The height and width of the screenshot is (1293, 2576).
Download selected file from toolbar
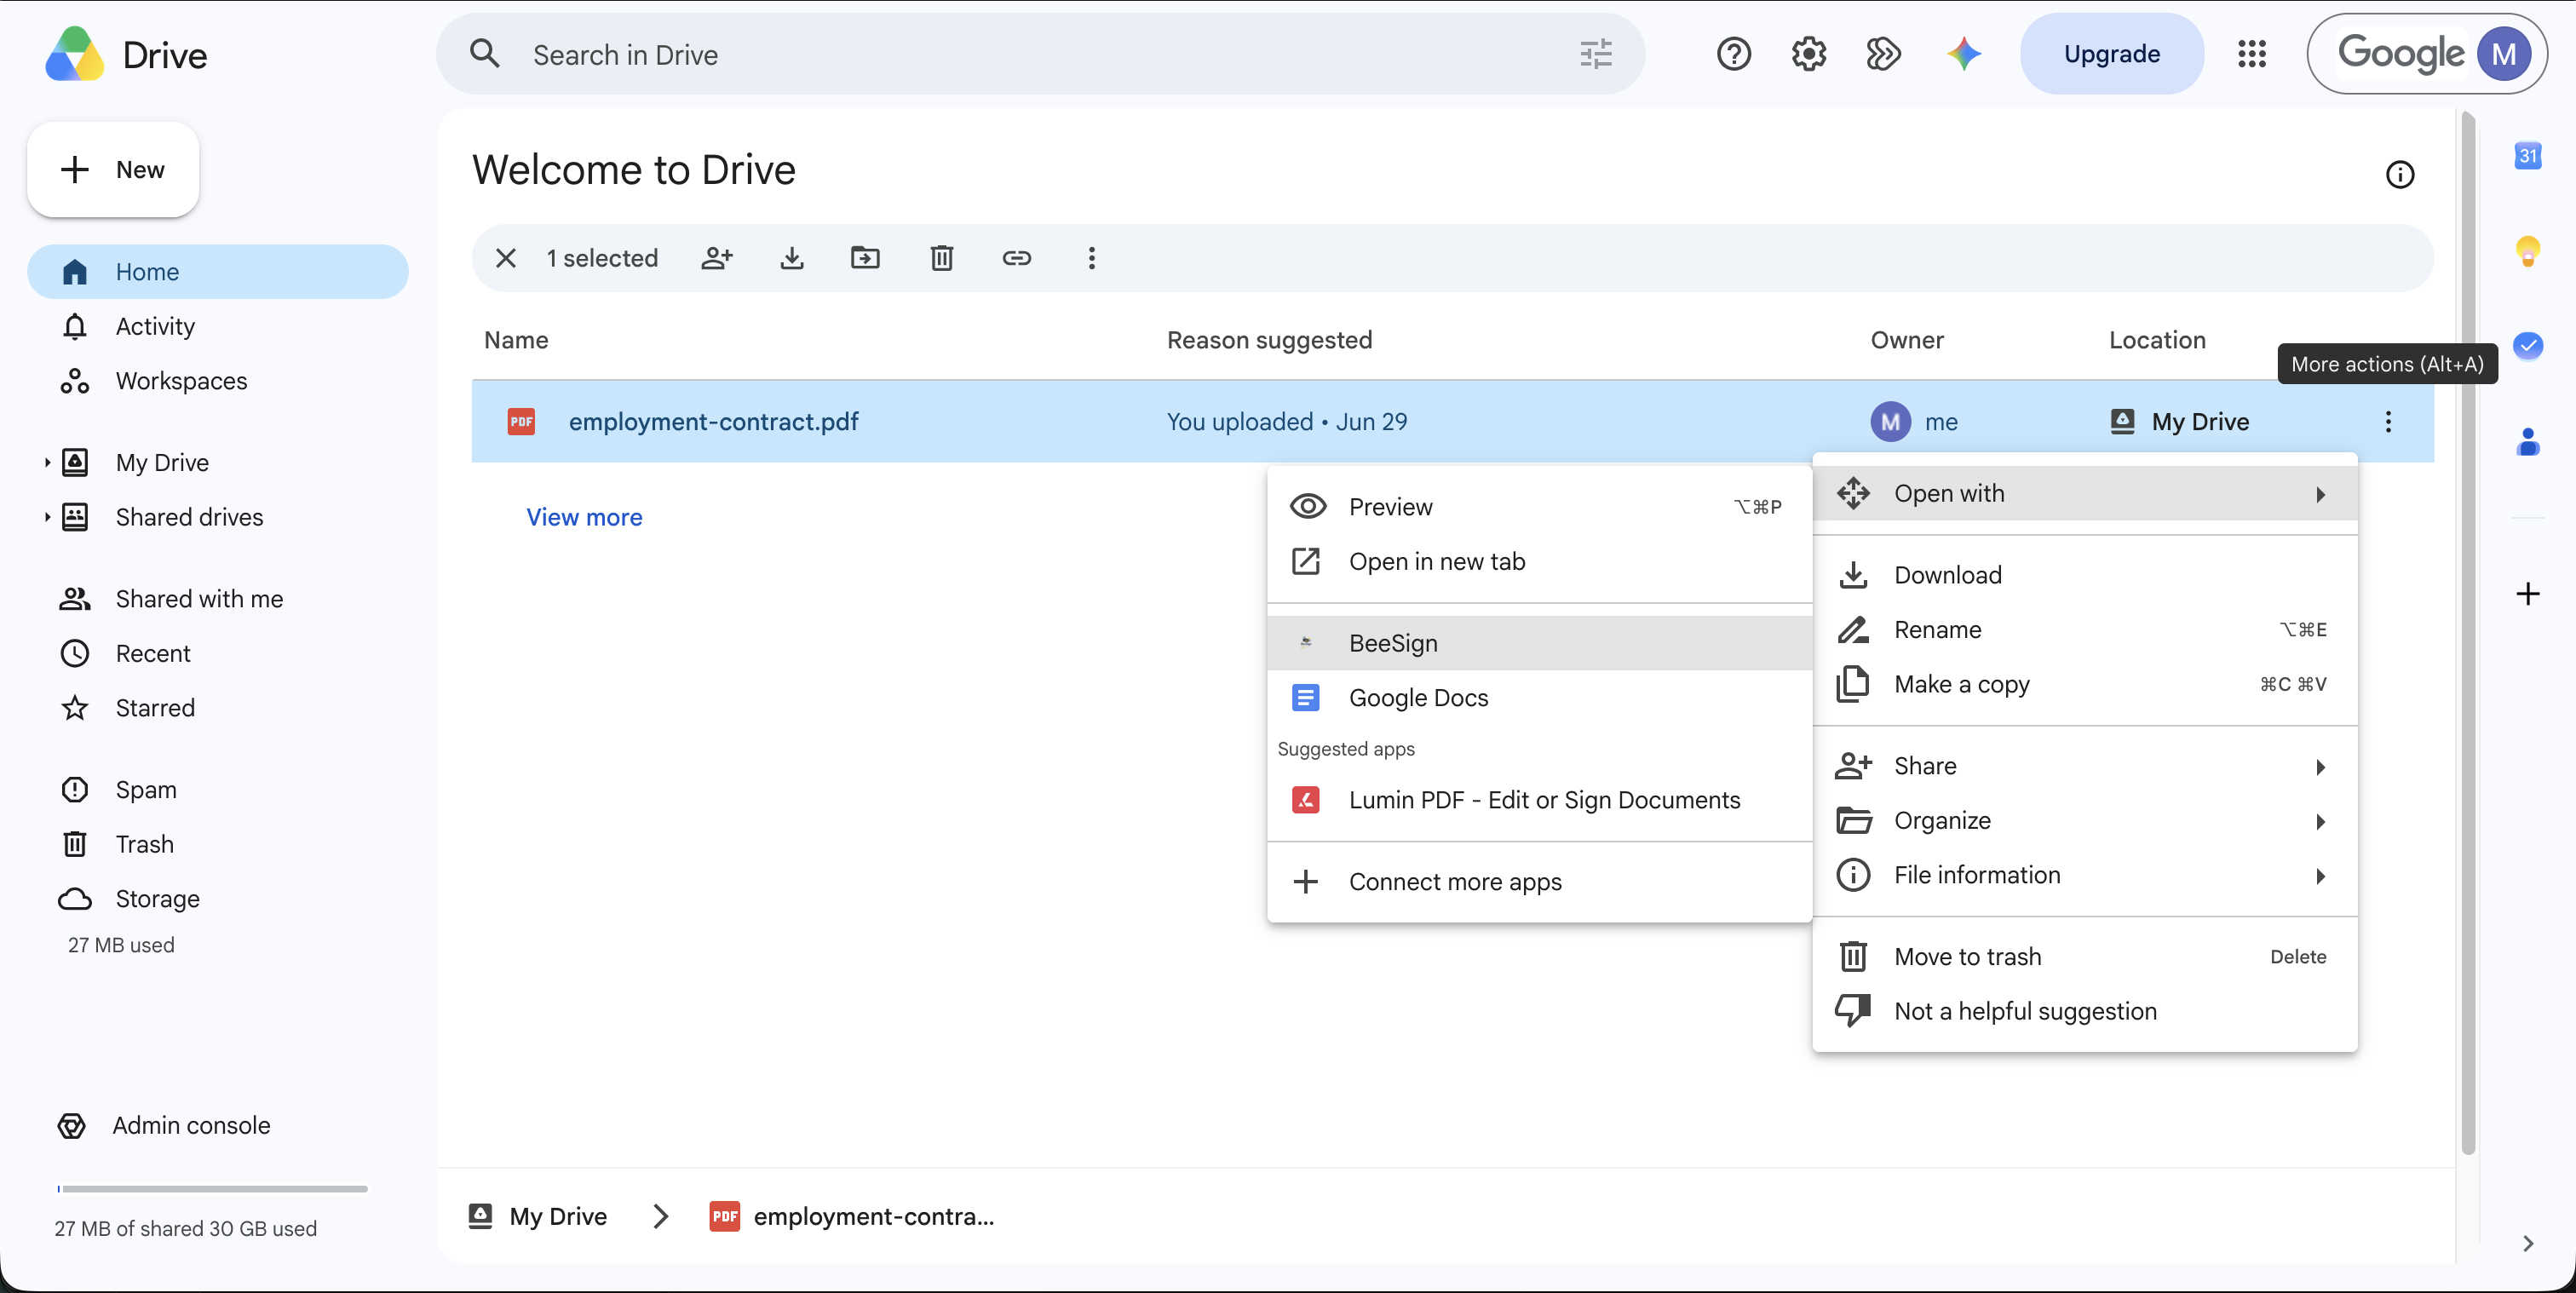[x=792, y=258]
